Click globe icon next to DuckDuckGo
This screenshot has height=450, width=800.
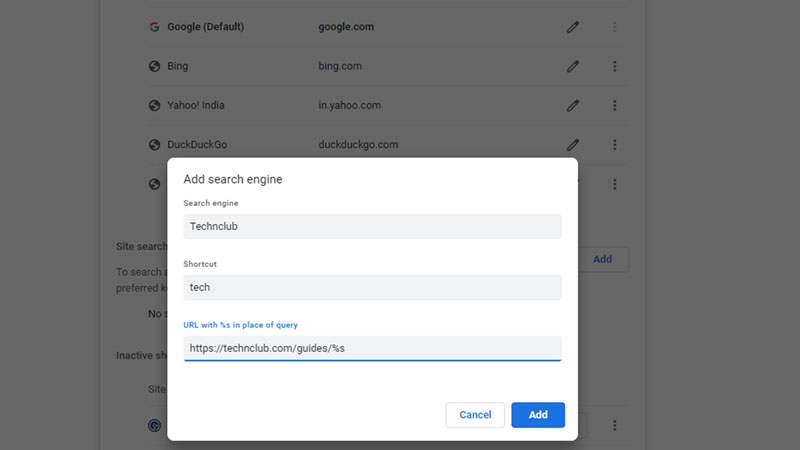pyautogui.click(x=154, y=145)
